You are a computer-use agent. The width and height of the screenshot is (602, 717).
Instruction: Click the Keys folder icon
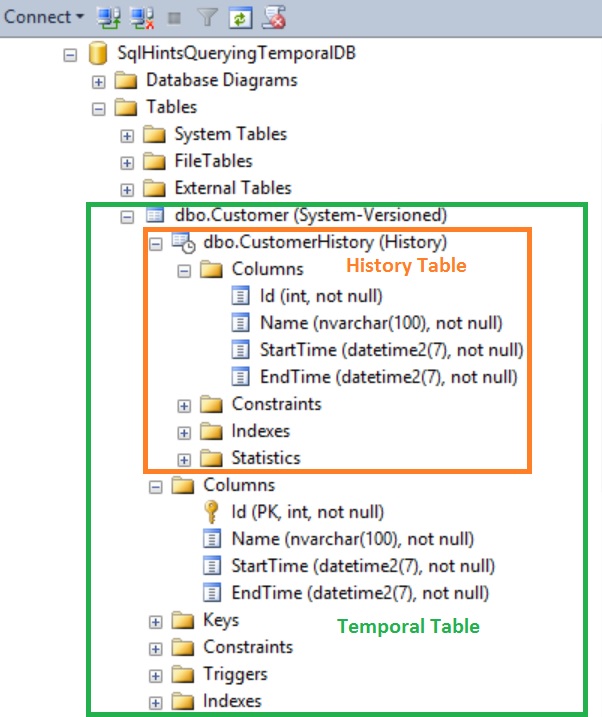tap(183, 621)
